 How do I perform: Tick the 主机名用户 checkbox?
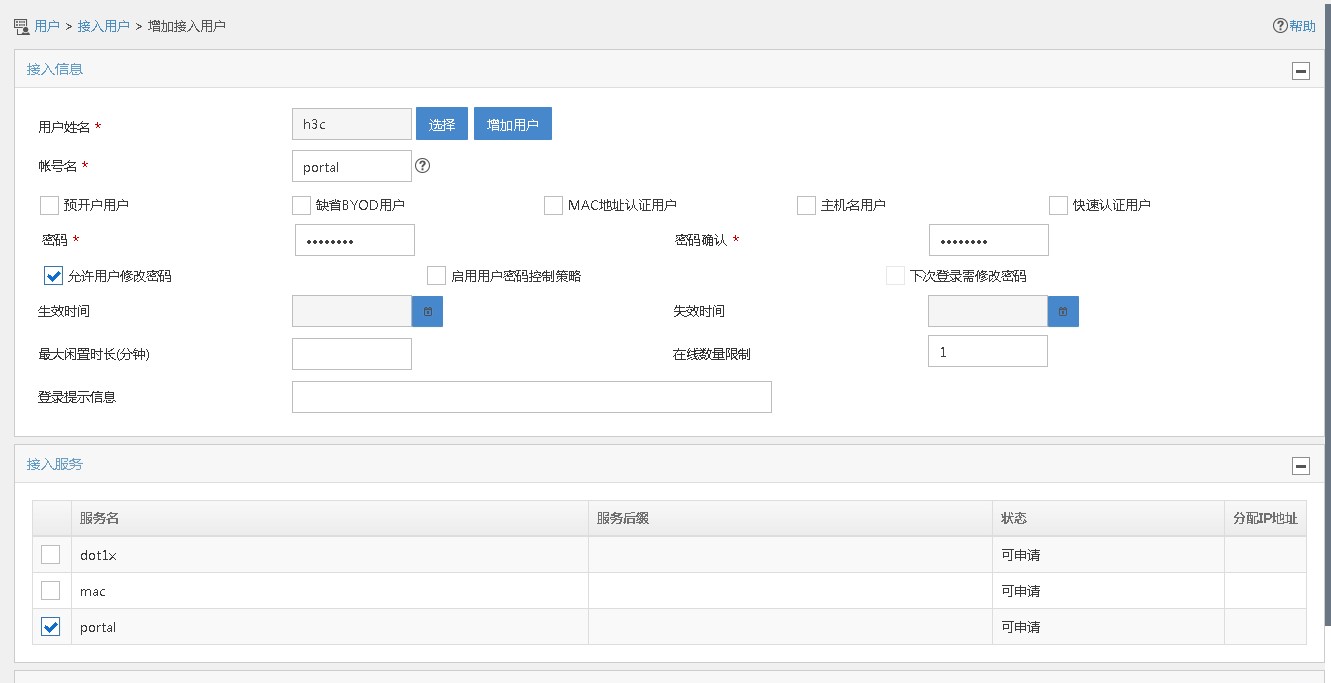[806, 205]
